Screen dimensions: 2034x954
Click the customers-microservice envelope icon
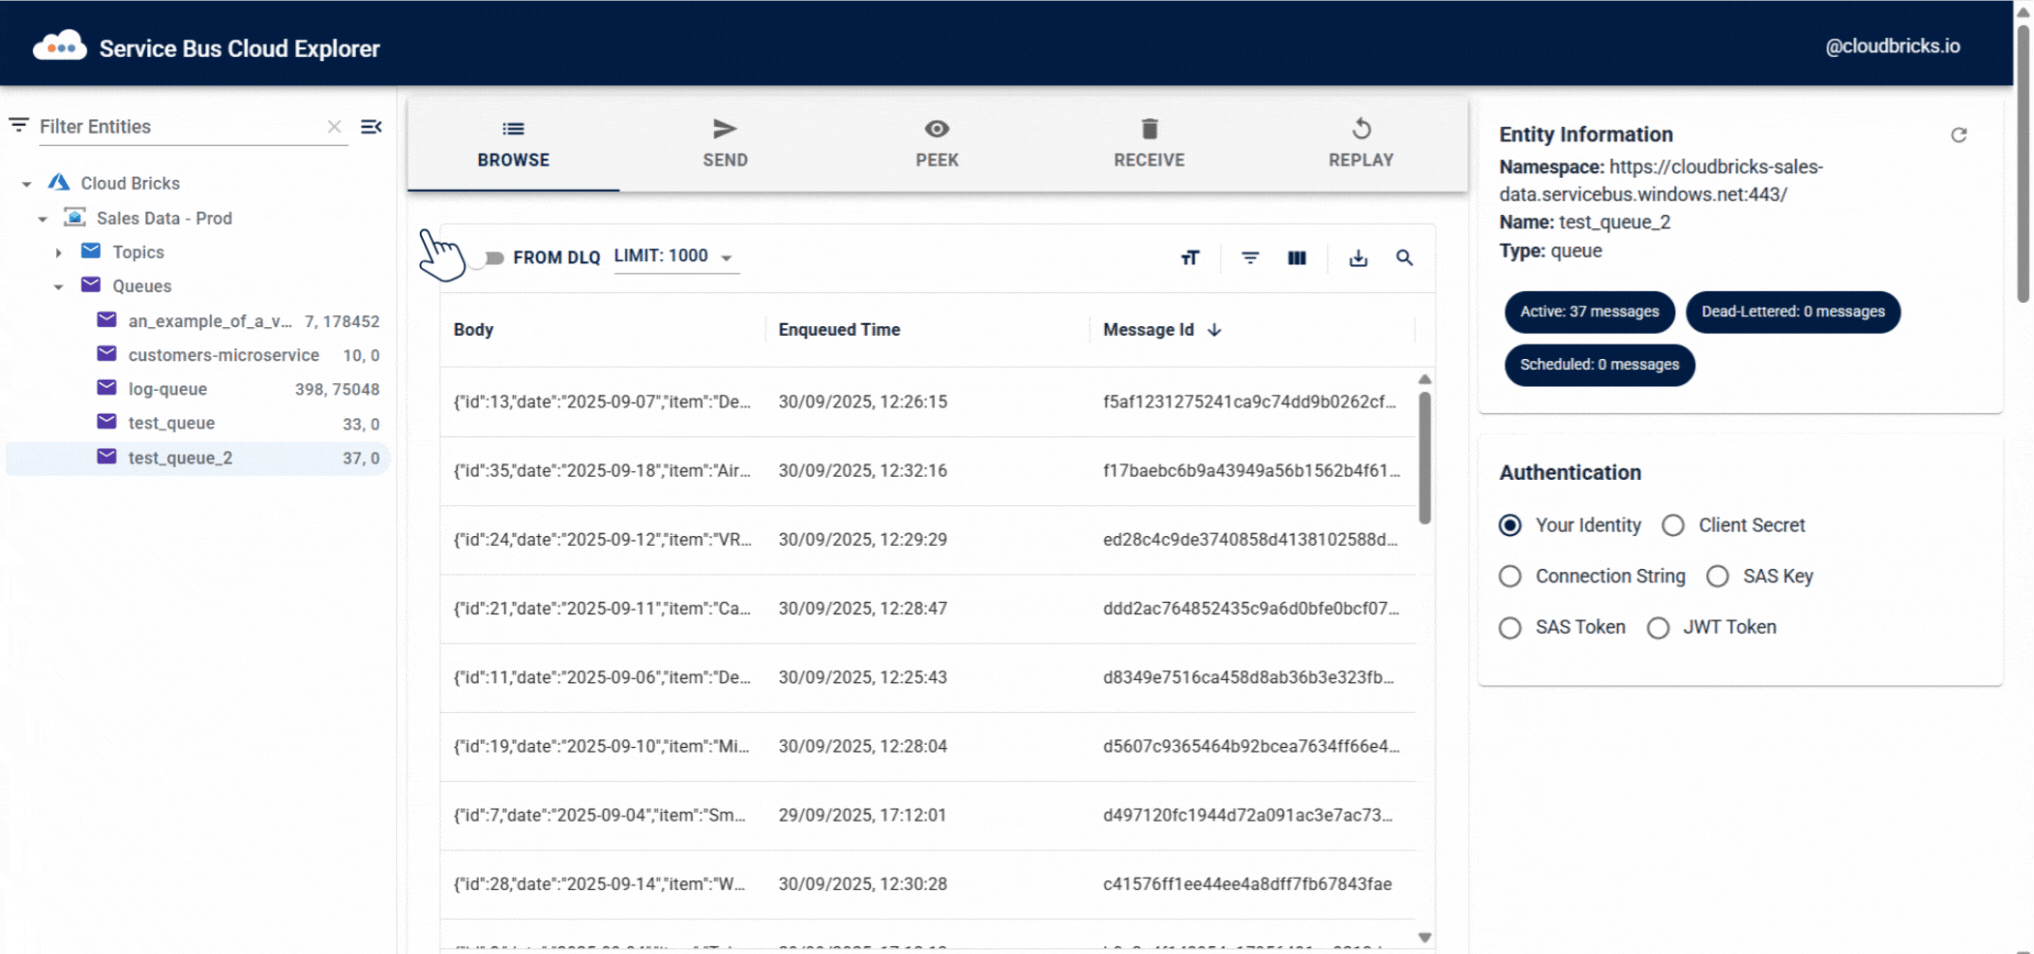click(107, 354)
